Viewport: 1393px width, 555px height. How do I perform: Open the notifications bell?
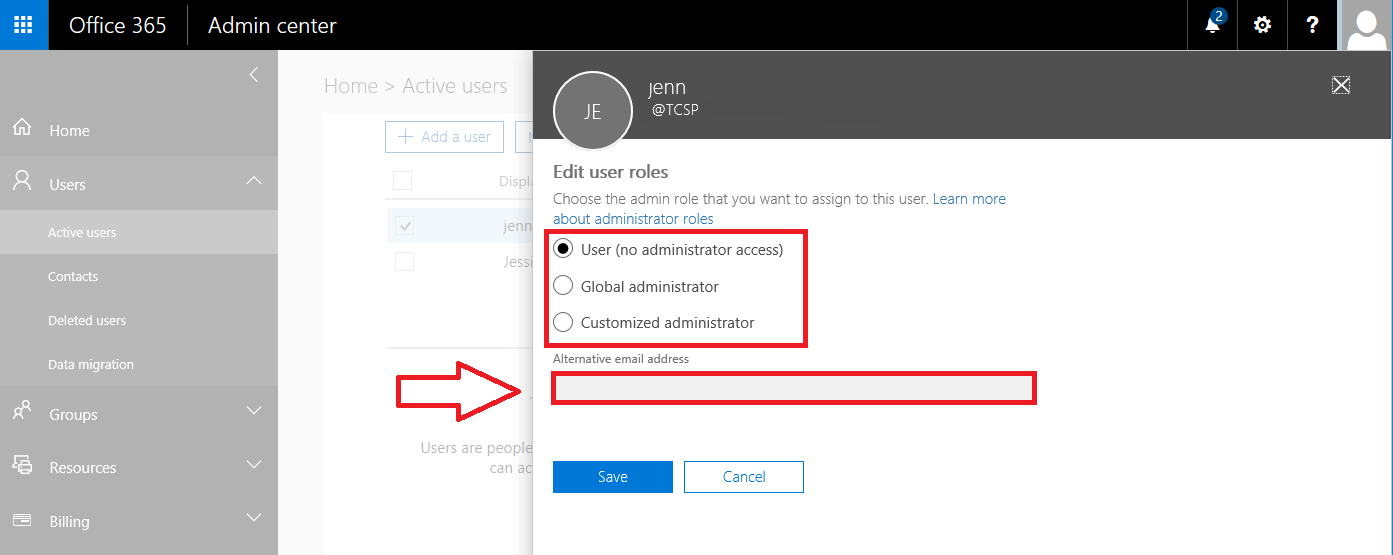(x=1213, y=25)
